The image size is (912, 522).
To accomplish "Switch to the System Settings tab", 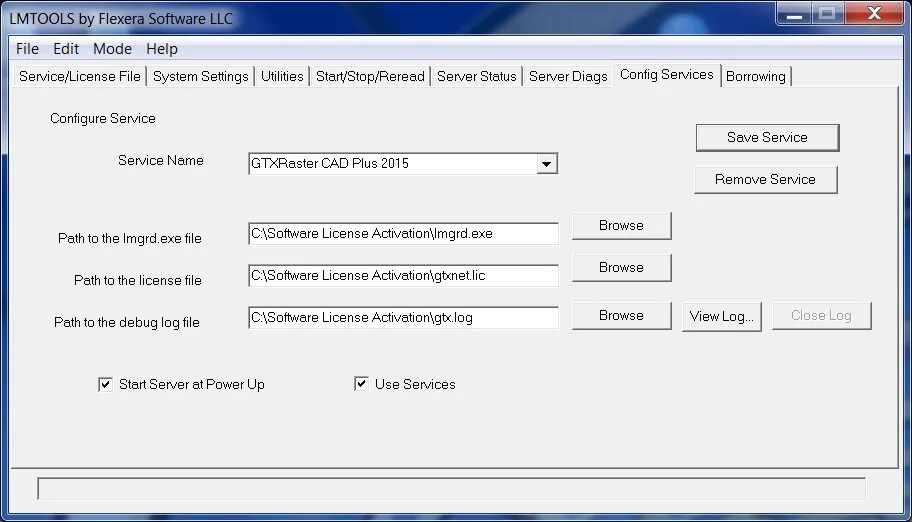I will (x=200, y=76).
